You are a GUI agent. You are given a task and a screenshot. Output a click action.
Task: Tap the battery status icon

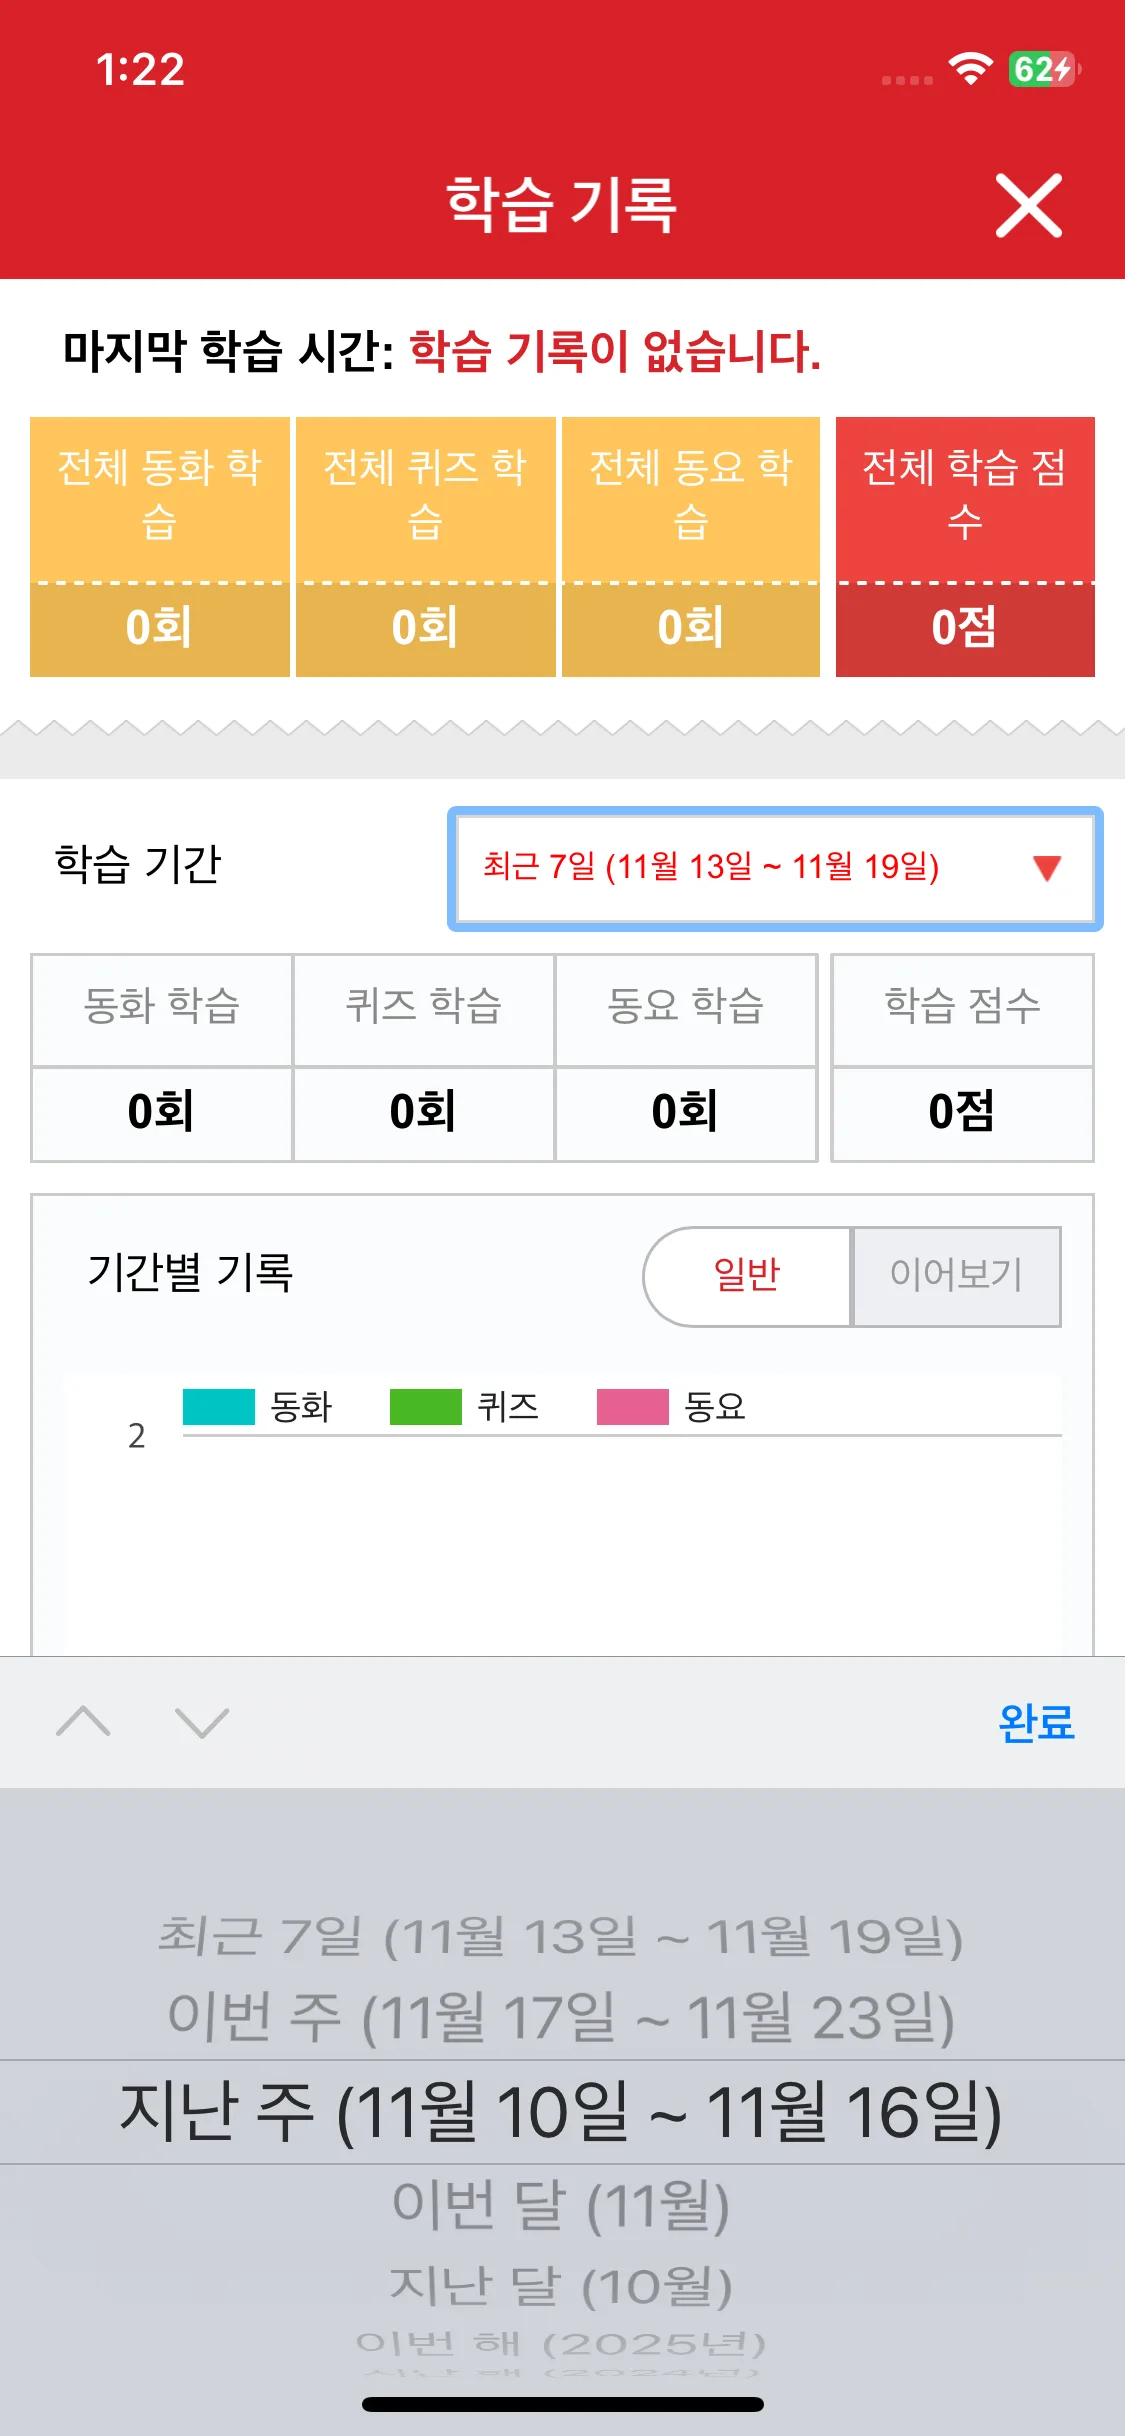point(1043,69)
